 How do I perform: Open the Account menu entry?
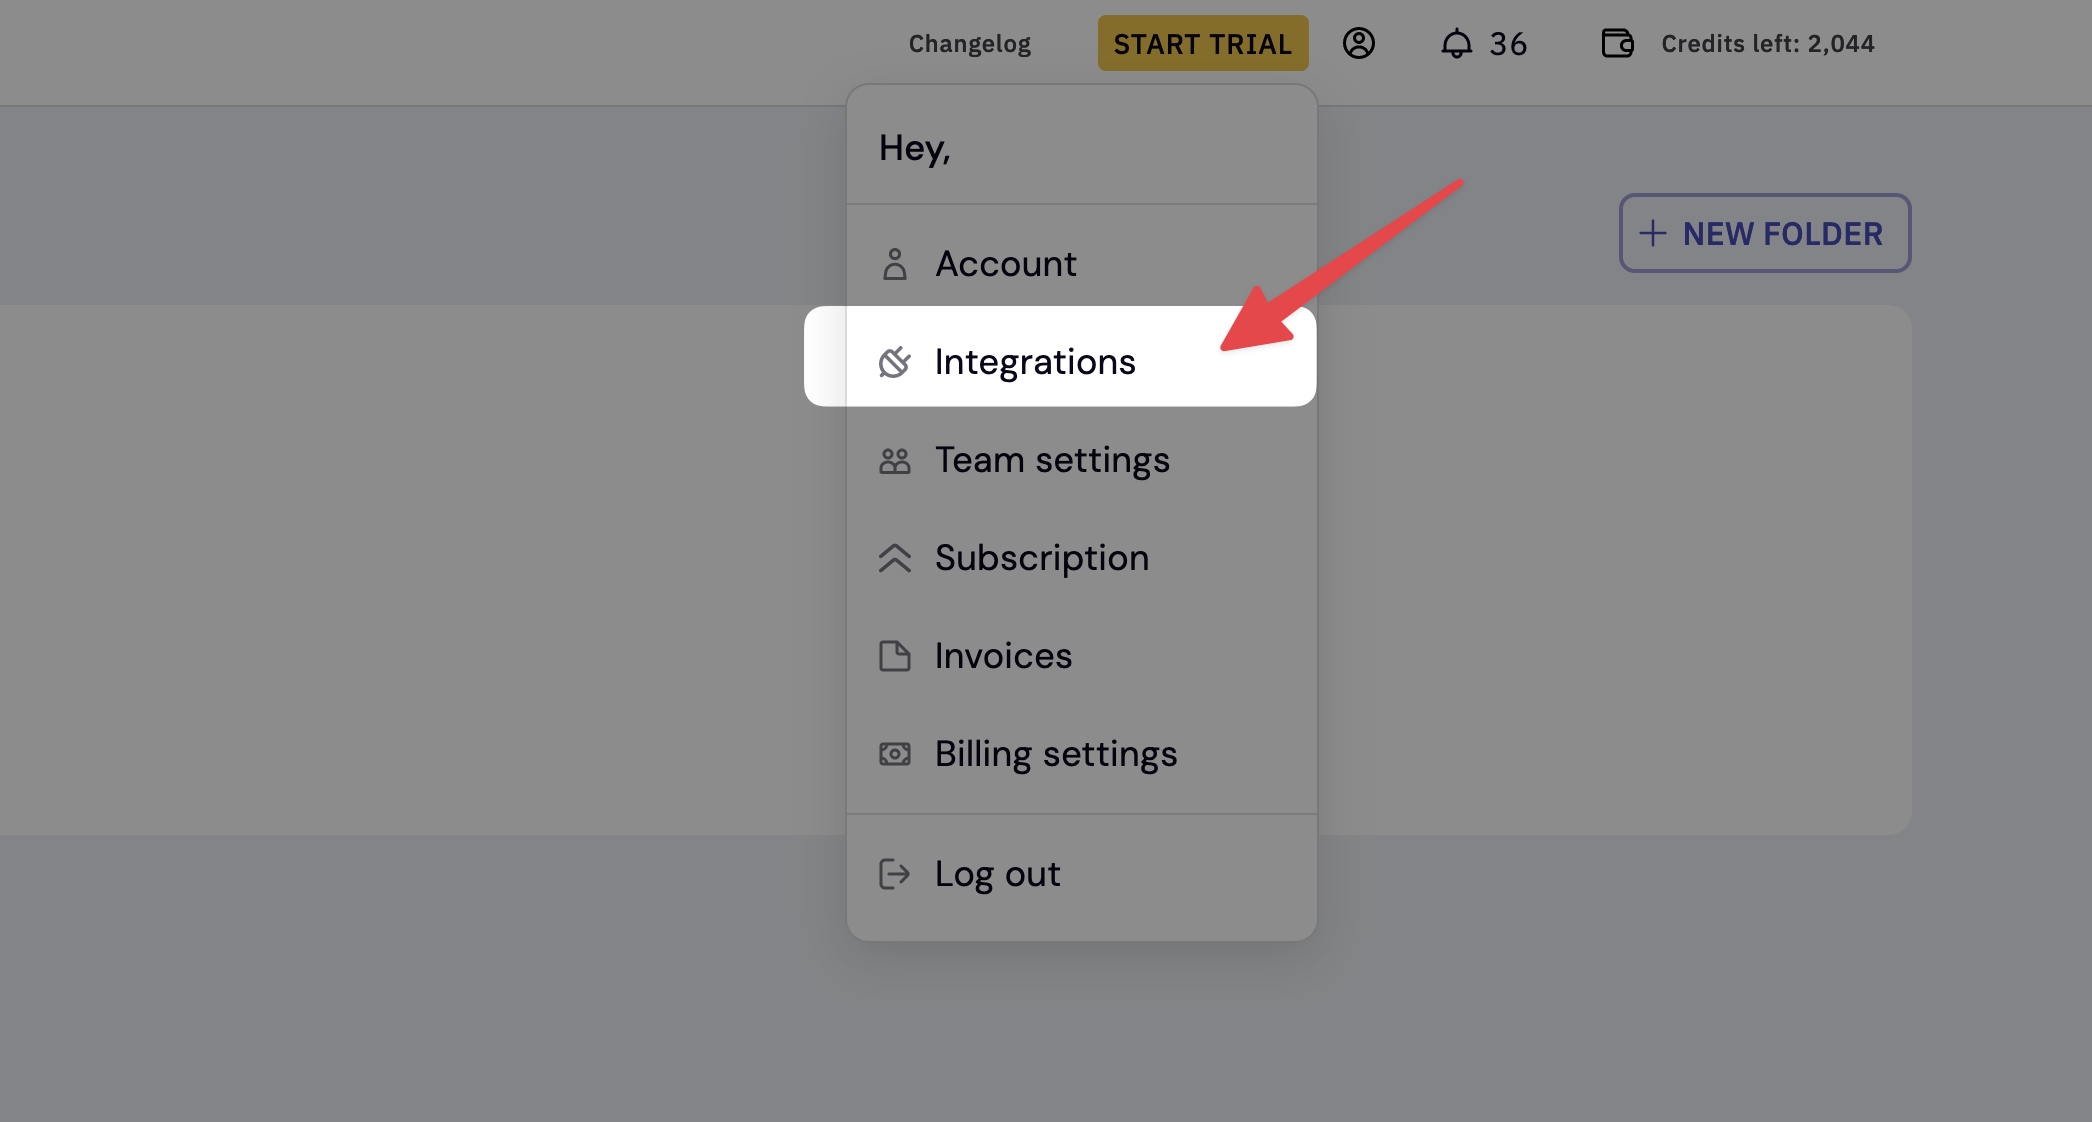(1005, 264)
